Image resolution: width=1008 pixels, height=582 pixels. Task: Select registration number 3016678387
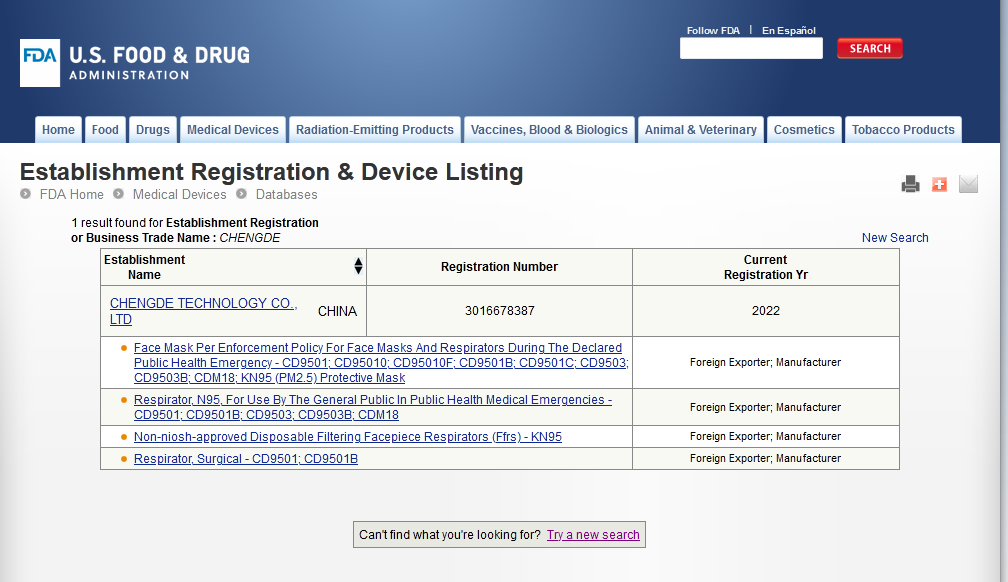[x=500, y=311]
